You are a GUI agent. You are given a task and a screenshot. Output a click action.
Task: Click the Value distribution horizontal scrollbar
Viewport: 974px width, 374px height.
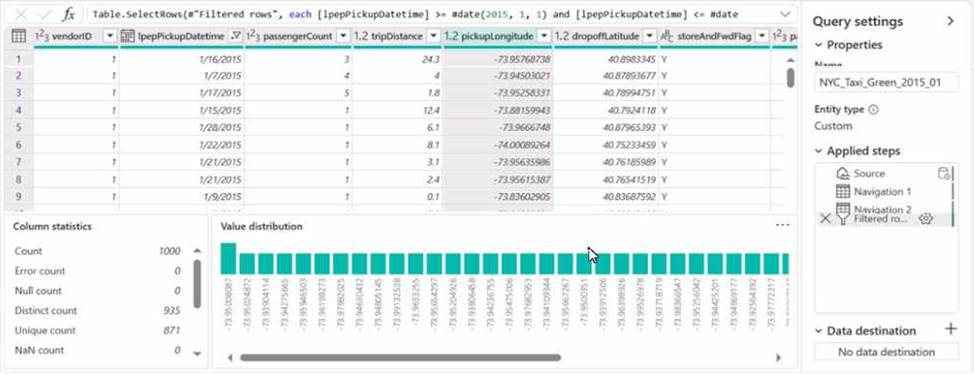pyautogui.click(x=401, y=358)
